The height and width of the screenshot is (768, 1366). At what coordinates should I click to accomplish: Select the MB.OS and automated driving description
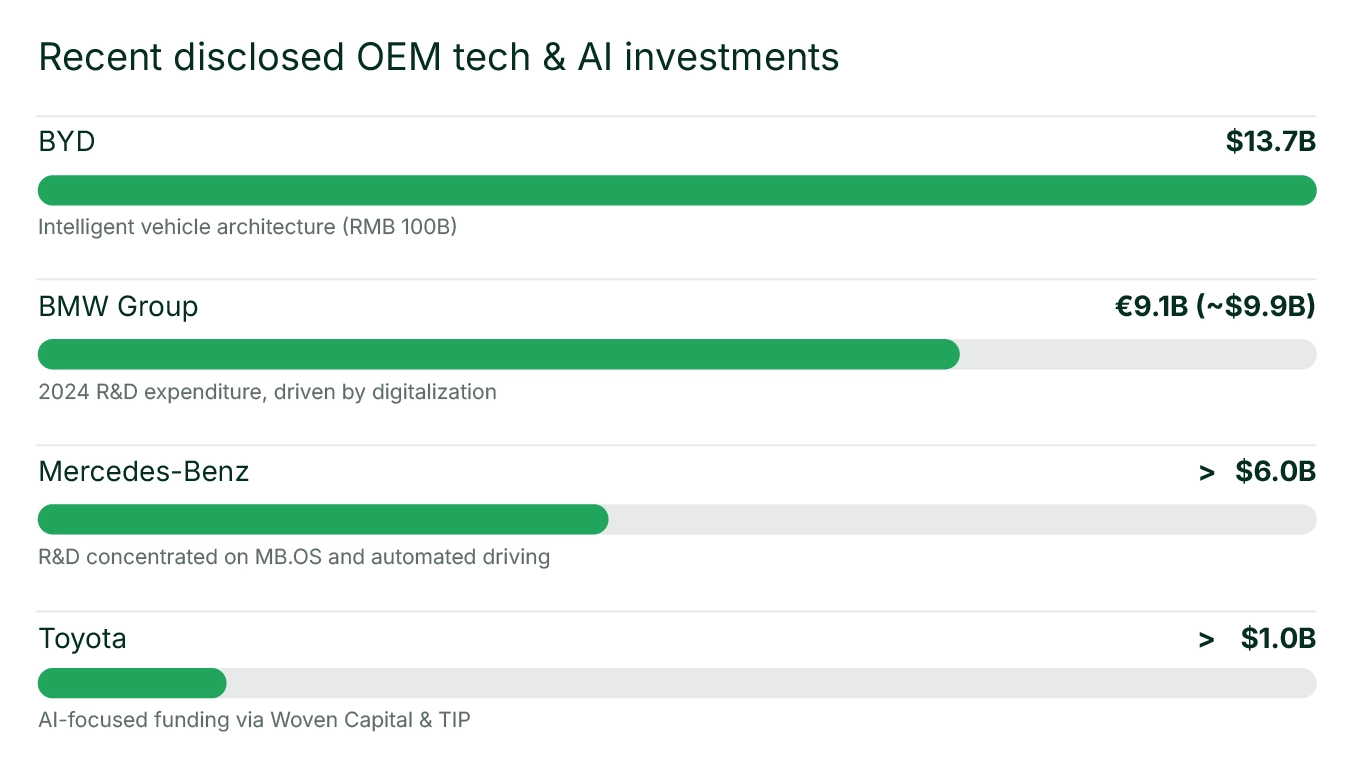[x=294, y=557]
